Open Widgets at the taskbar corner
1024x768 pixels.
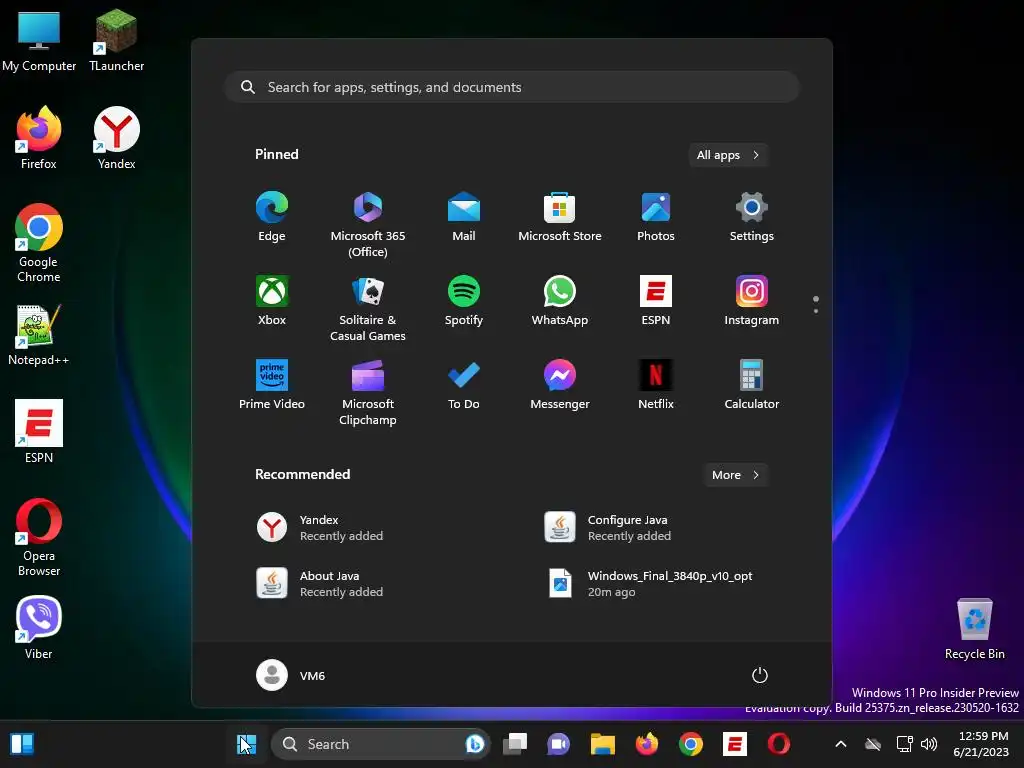pyautogui.click(x=22, y=744)
